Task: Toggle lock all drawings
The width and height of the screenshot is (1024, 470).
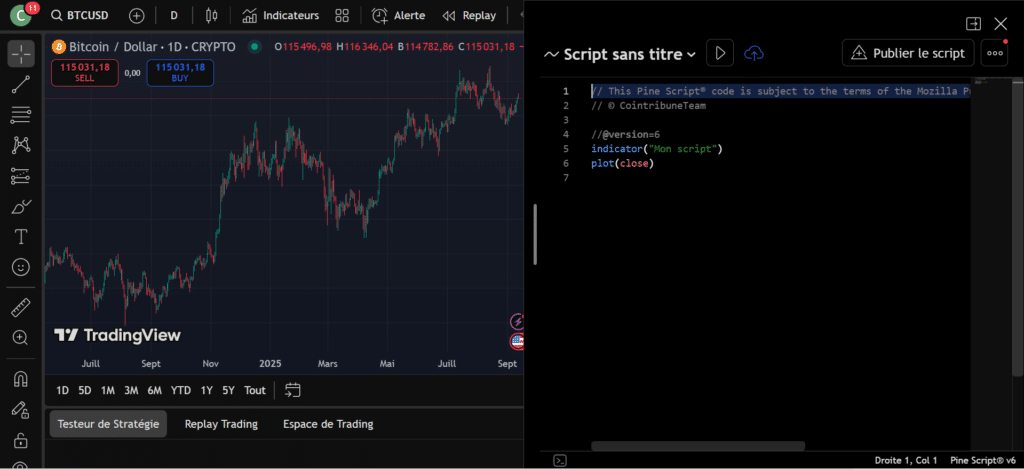Action: coord(21,439)
